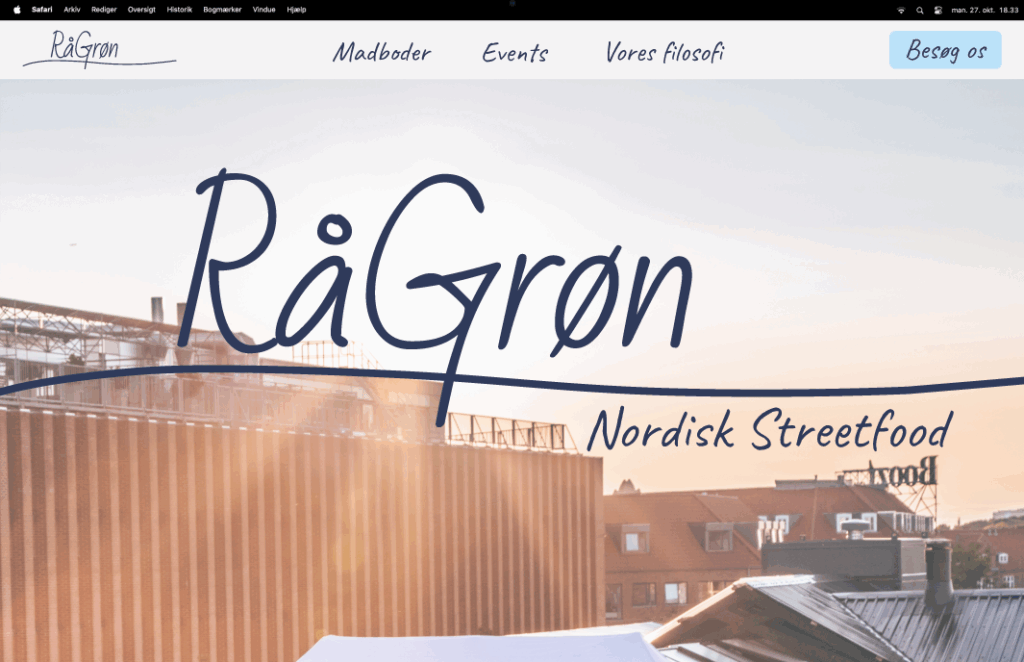This screenshot has width=1024, height=662.
Task: Open the Vores filosofi link
Action: click(664, 53)
